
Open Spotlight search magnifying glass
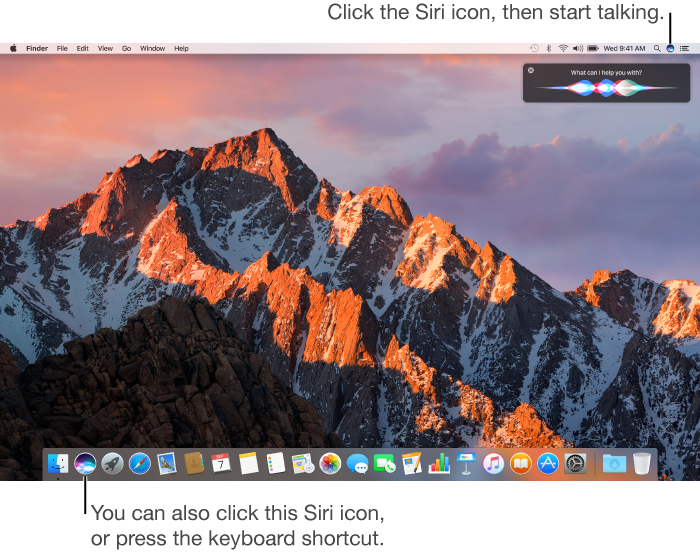point(657,48)
